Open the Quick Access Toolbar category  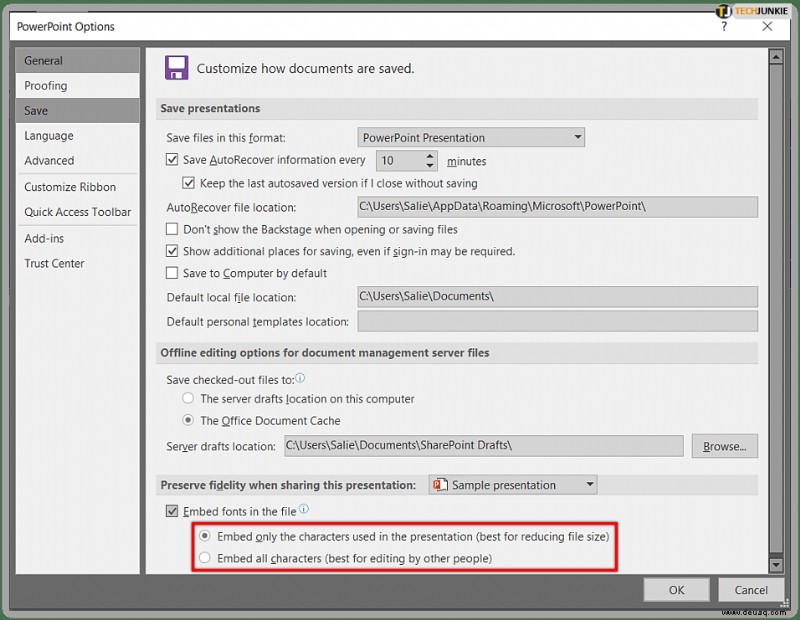78,212
